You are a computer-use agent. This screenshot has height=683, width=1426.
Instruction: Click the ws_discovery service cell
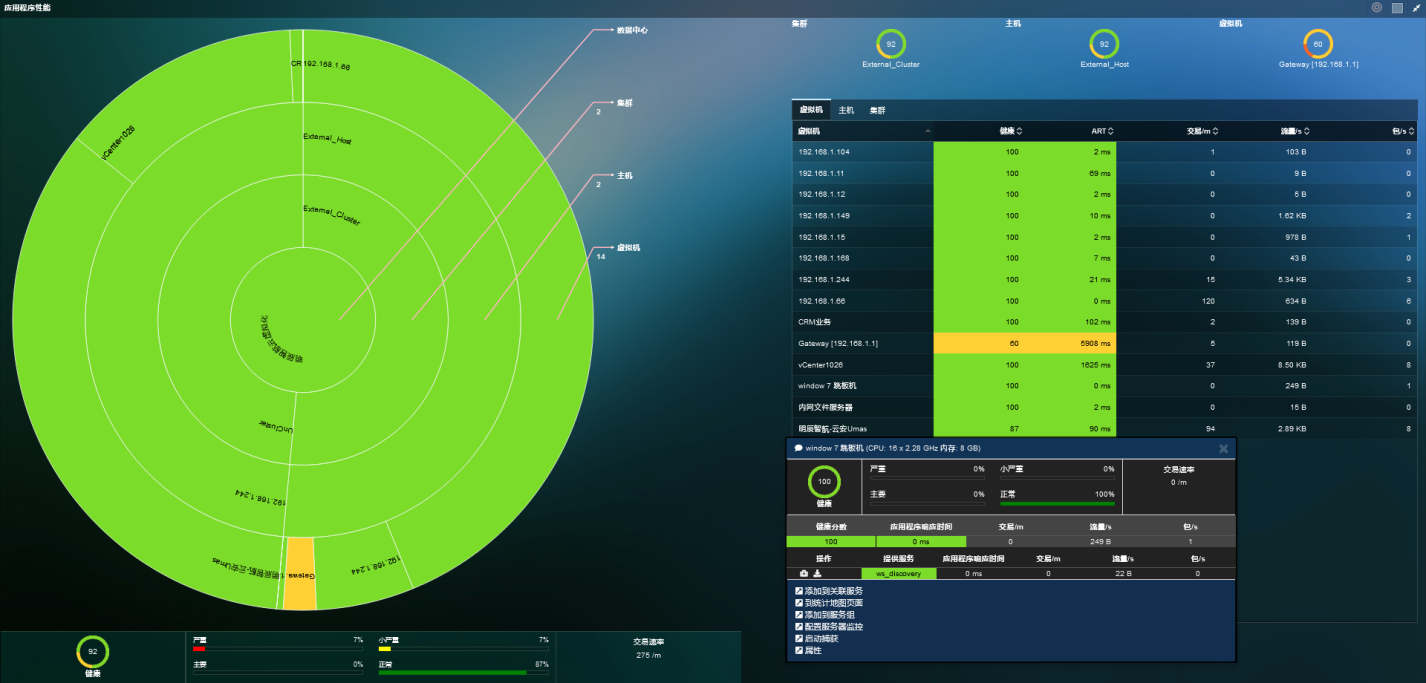[898, 574]
